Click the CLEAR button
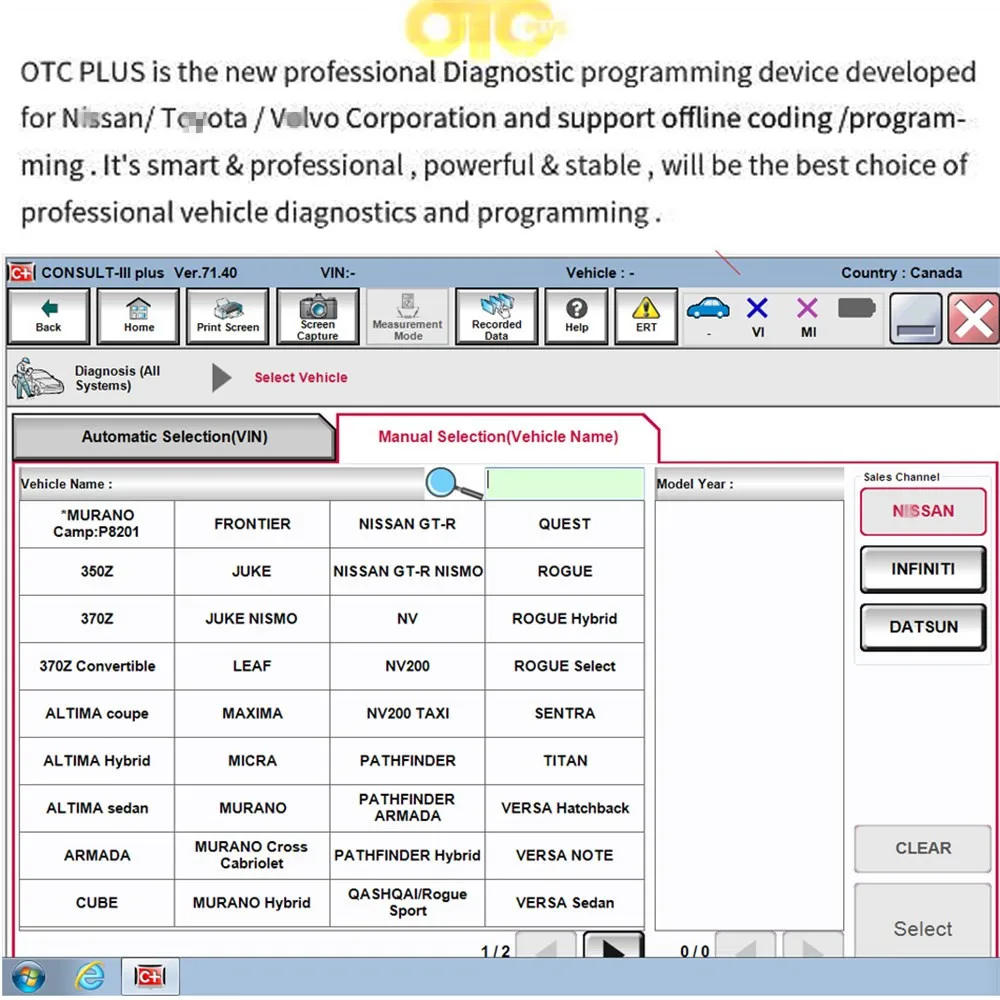 (922, 848)
